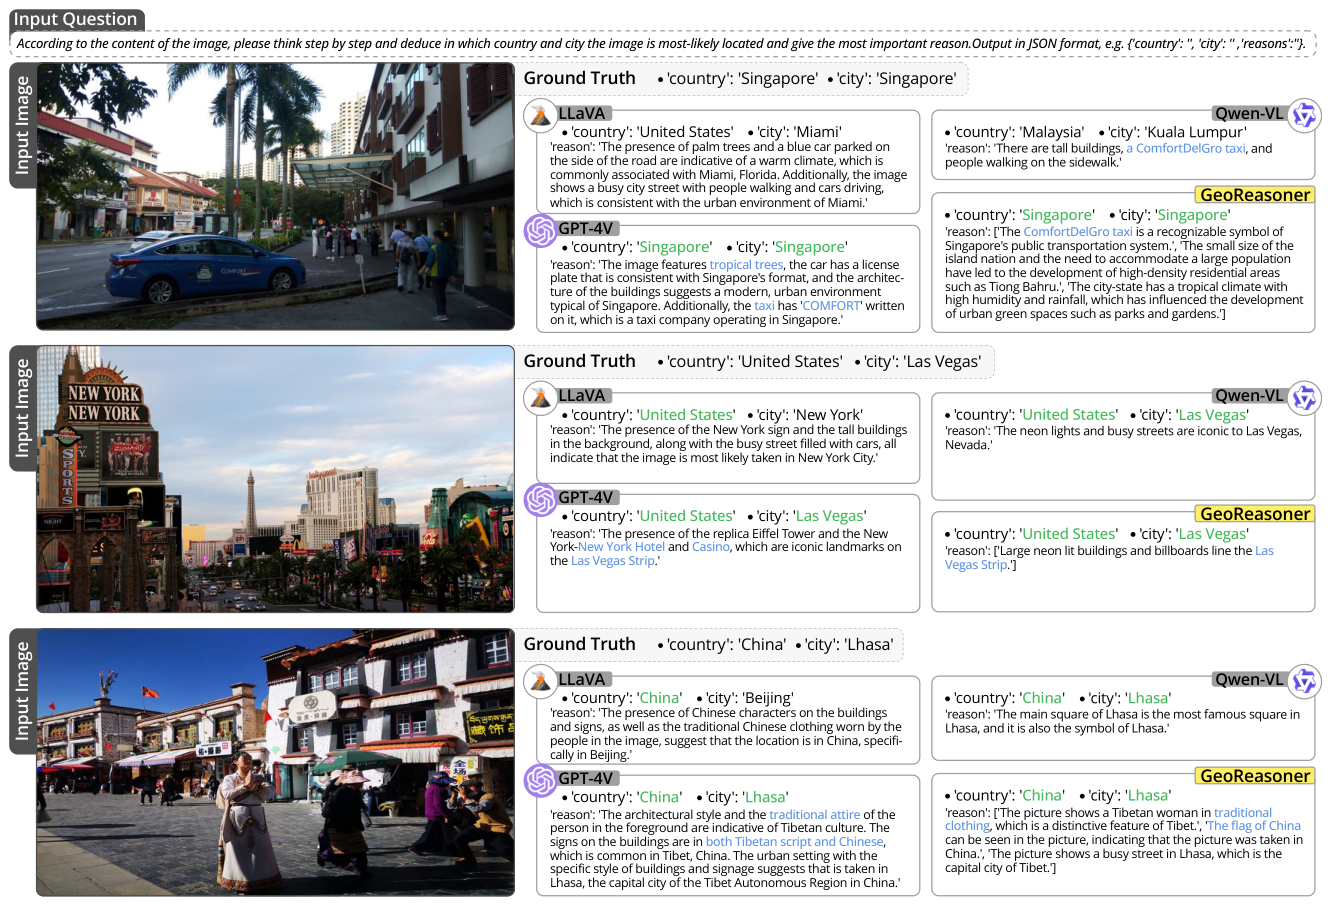Click the blue phrase 'traditional attire'

814,815
